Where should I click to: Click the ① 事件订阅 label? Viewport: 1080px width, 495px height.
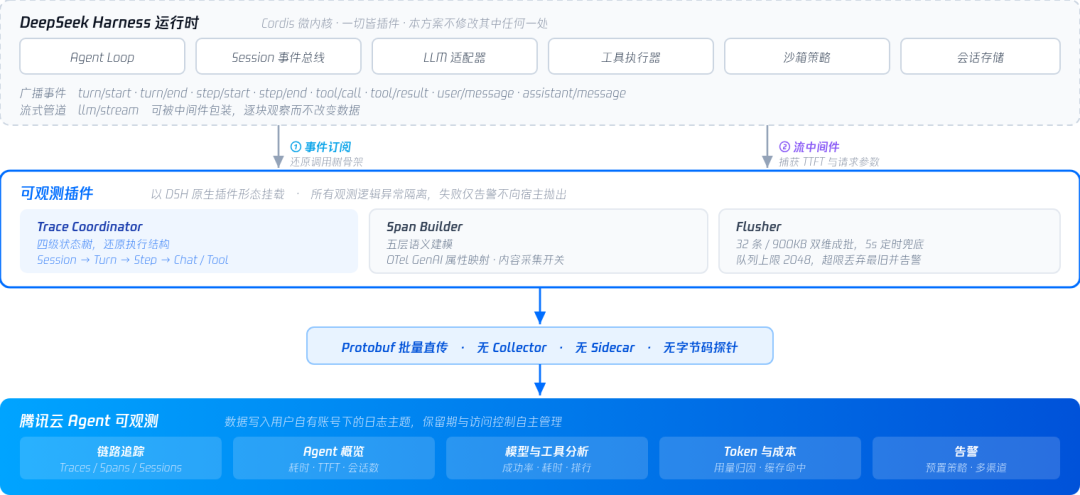tap(321, 147)
